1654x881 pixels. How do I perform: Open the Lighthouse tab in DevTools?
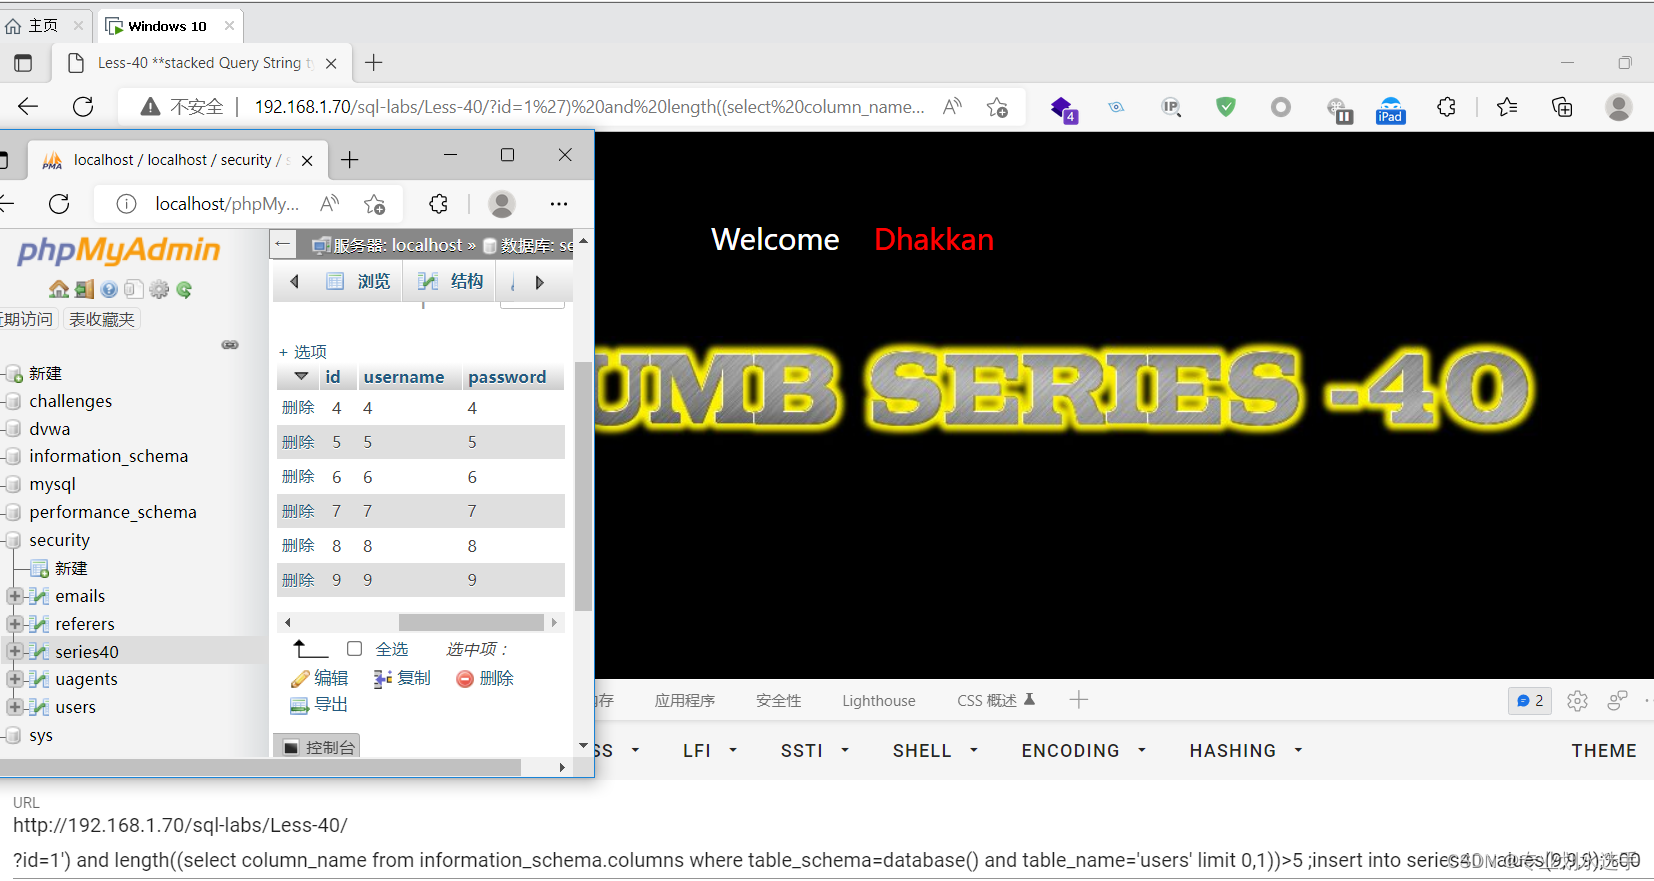[878, 701]
